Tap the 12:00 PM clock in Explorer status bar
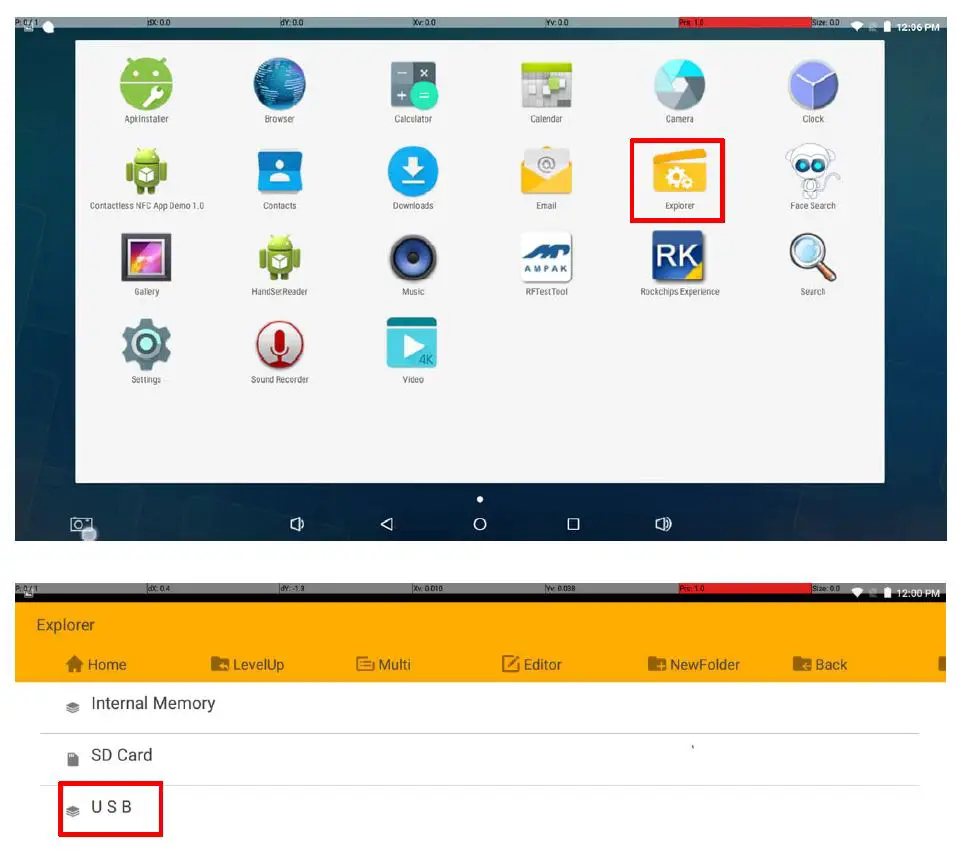 click(x=918, y=593)
